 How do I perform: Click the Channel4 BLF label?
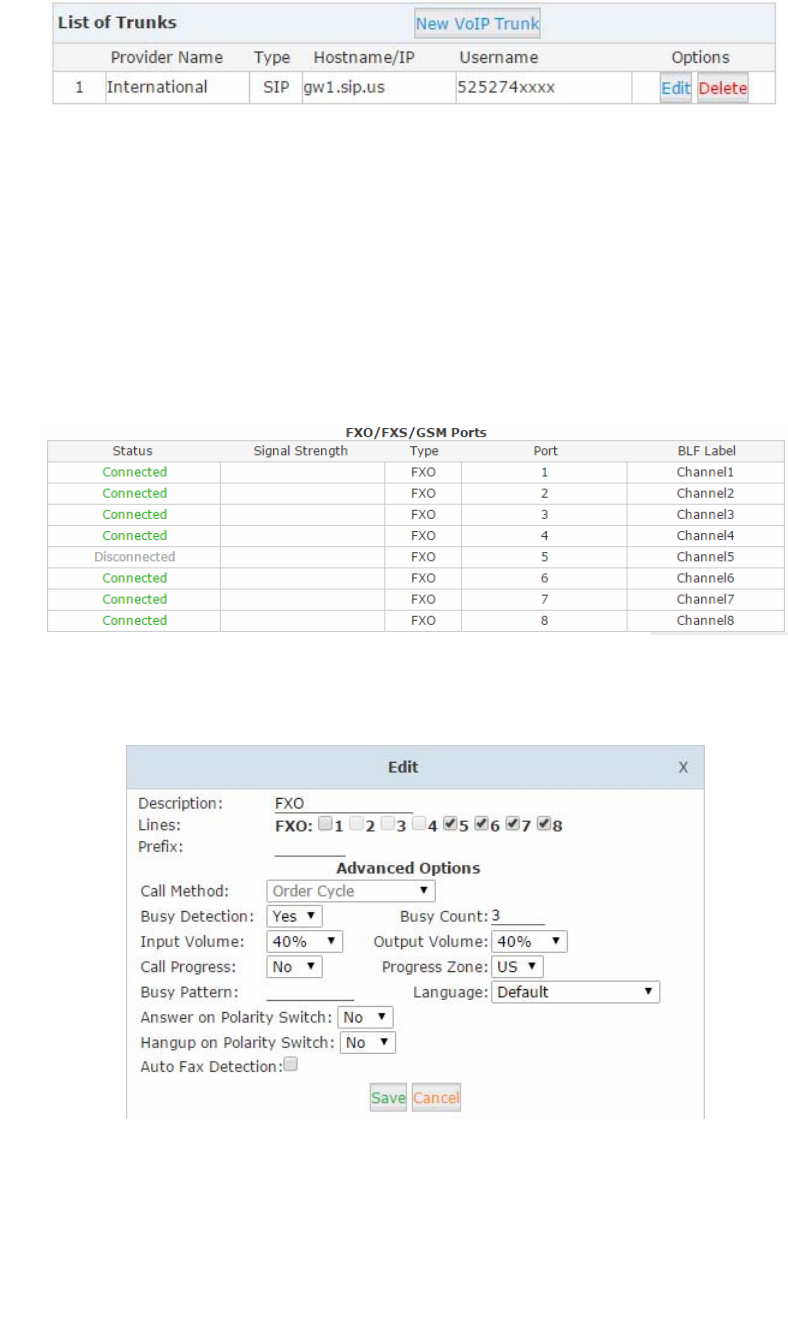[x=706, y=536]
